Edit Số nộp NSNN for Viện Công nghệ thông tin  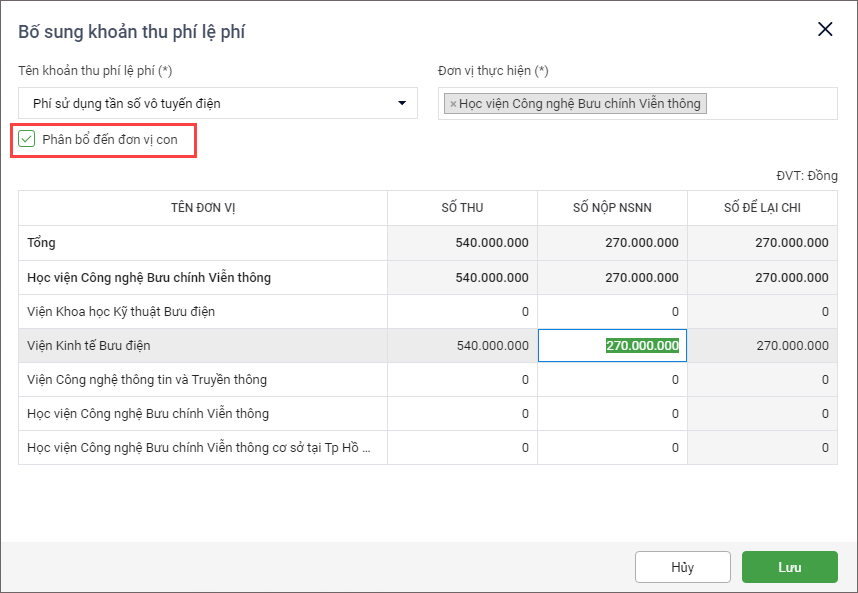tap(612, 380)
